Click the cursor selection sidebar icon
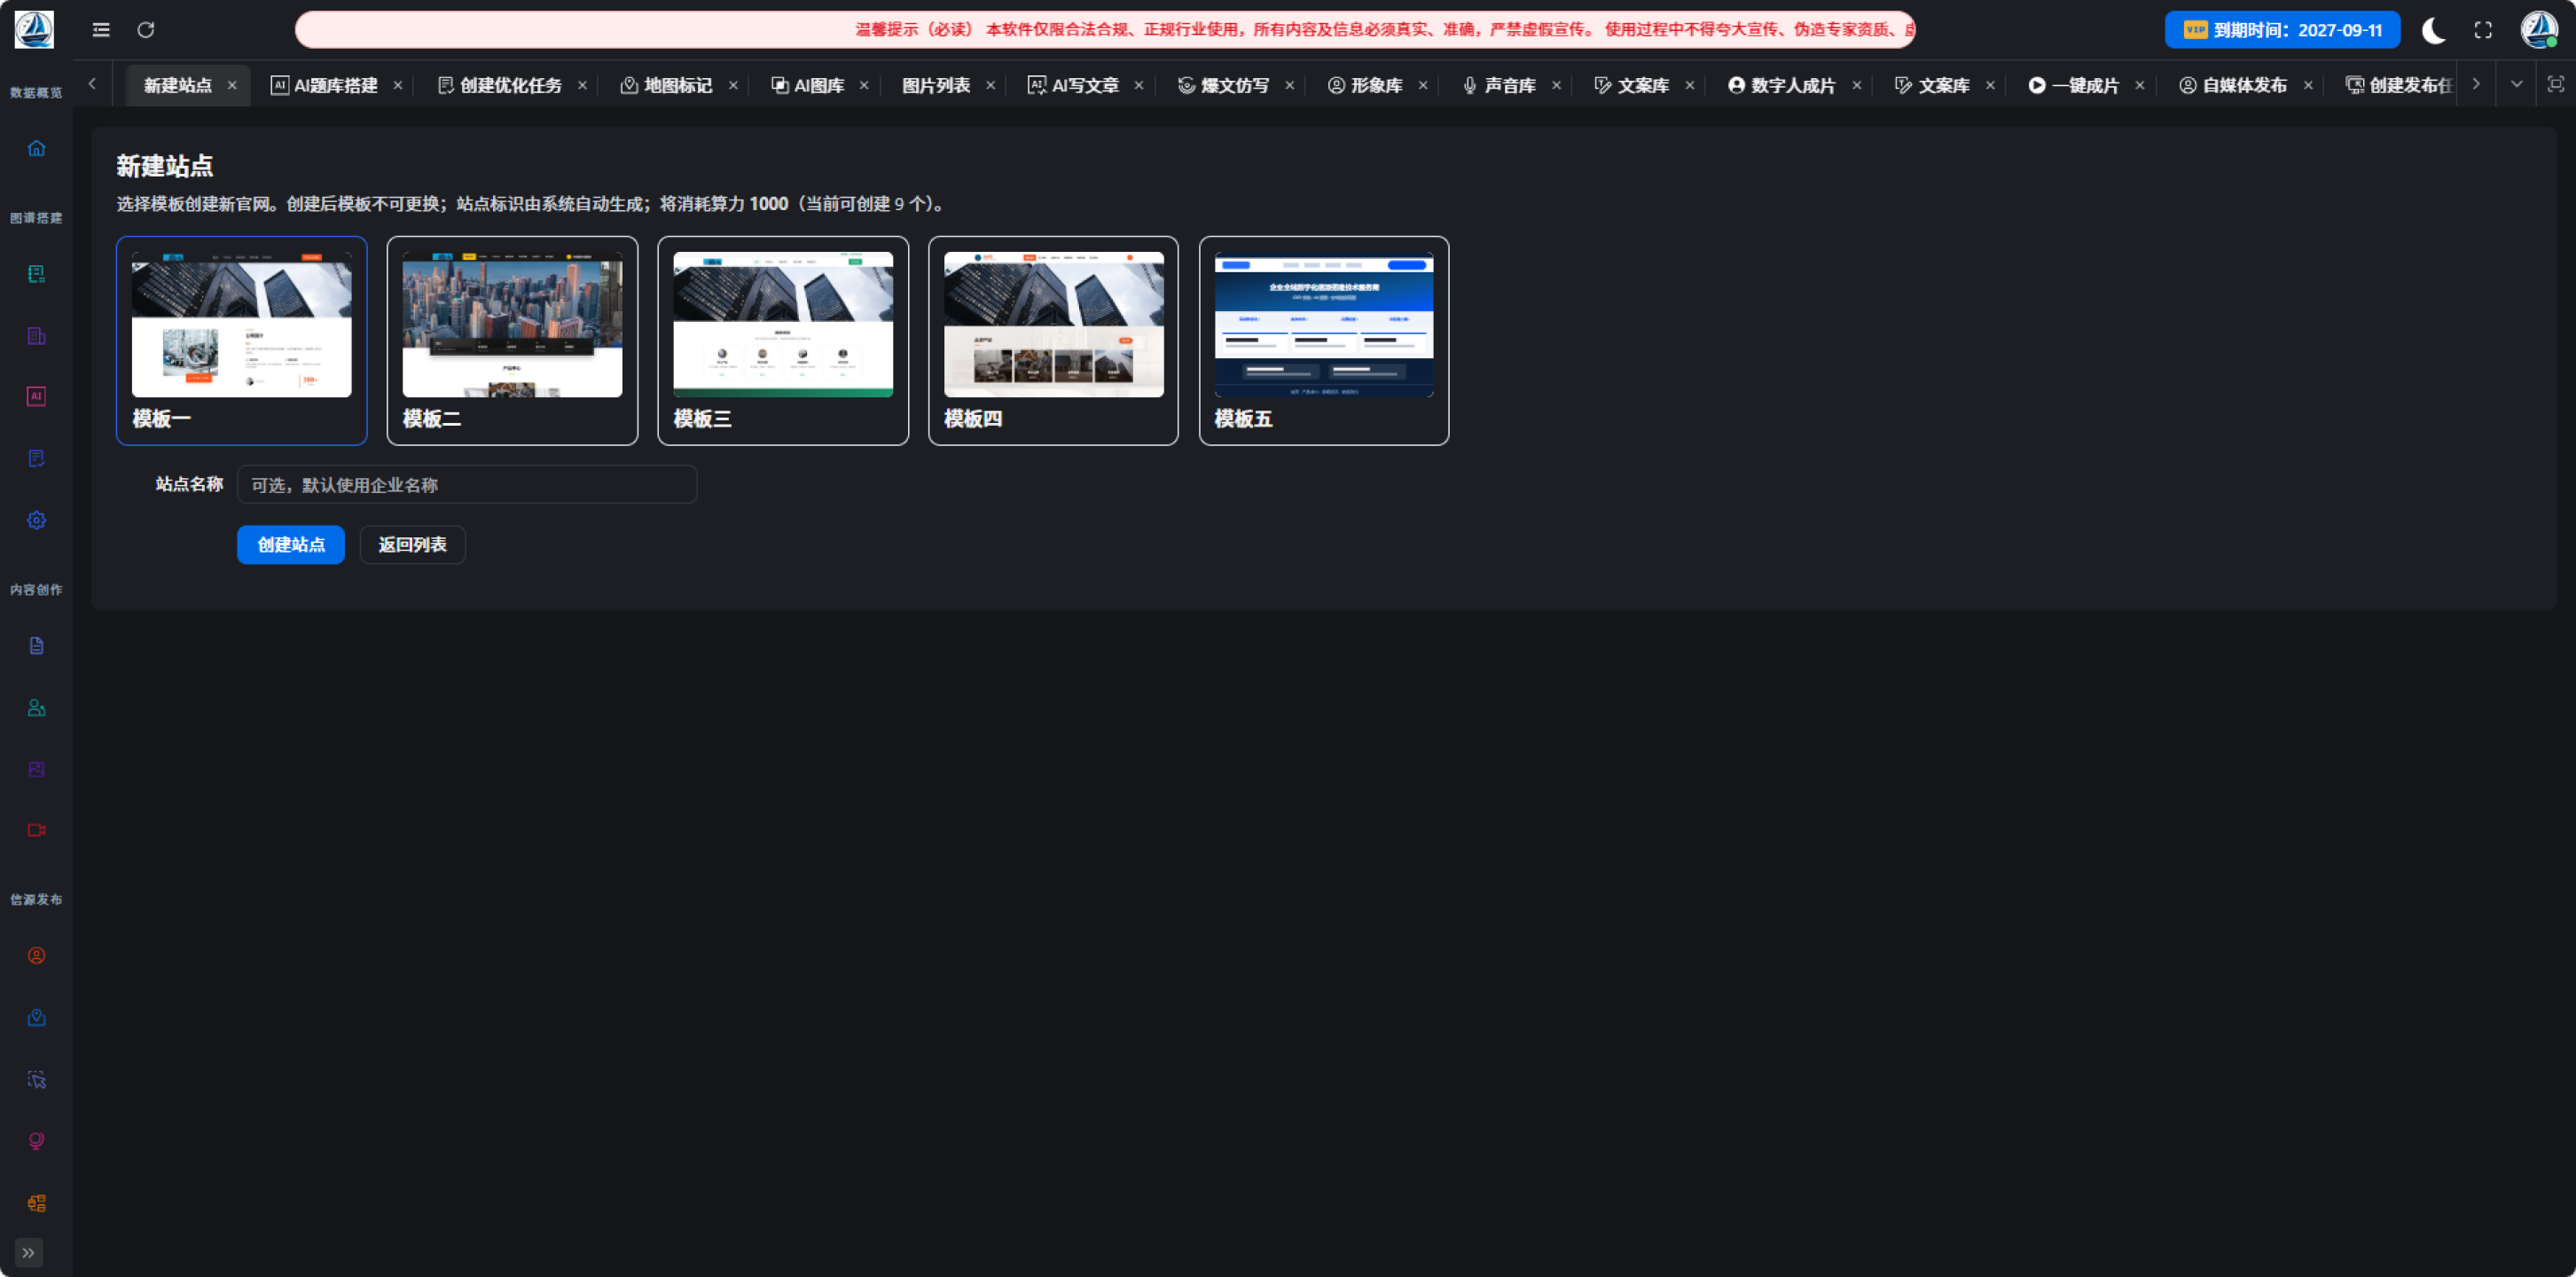The image size is (2576, 1277). pyautogui.click(x=36, y=1080)
